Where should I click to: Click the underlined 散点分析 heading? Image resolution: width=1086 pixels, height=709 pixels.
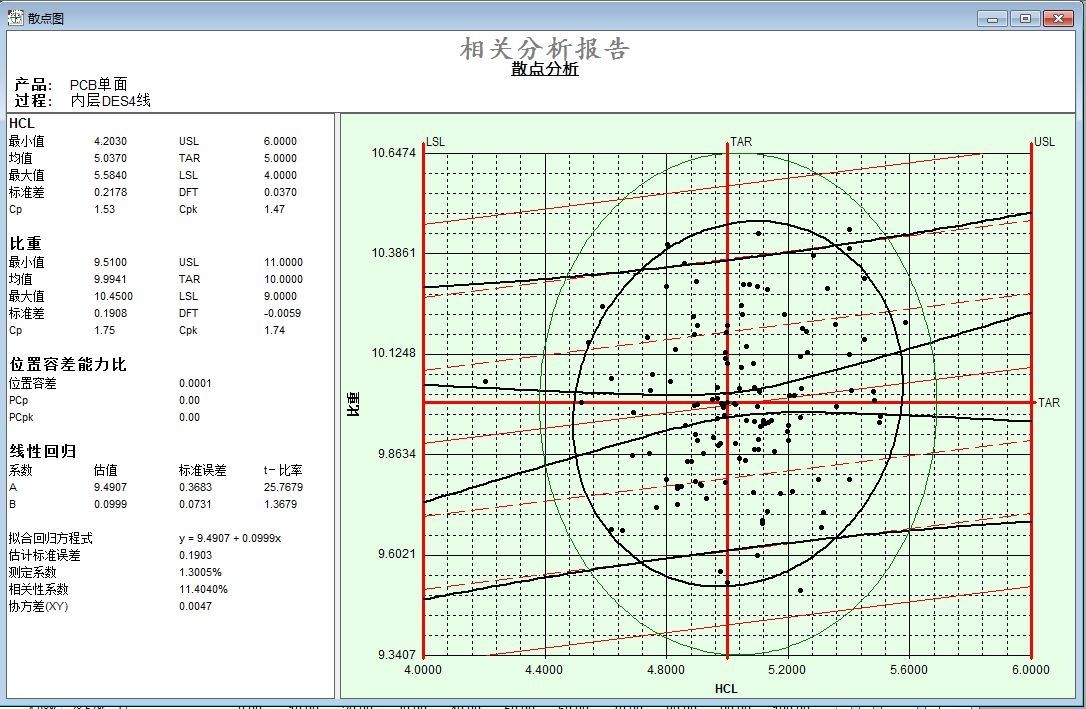click(x=545, y=69)
